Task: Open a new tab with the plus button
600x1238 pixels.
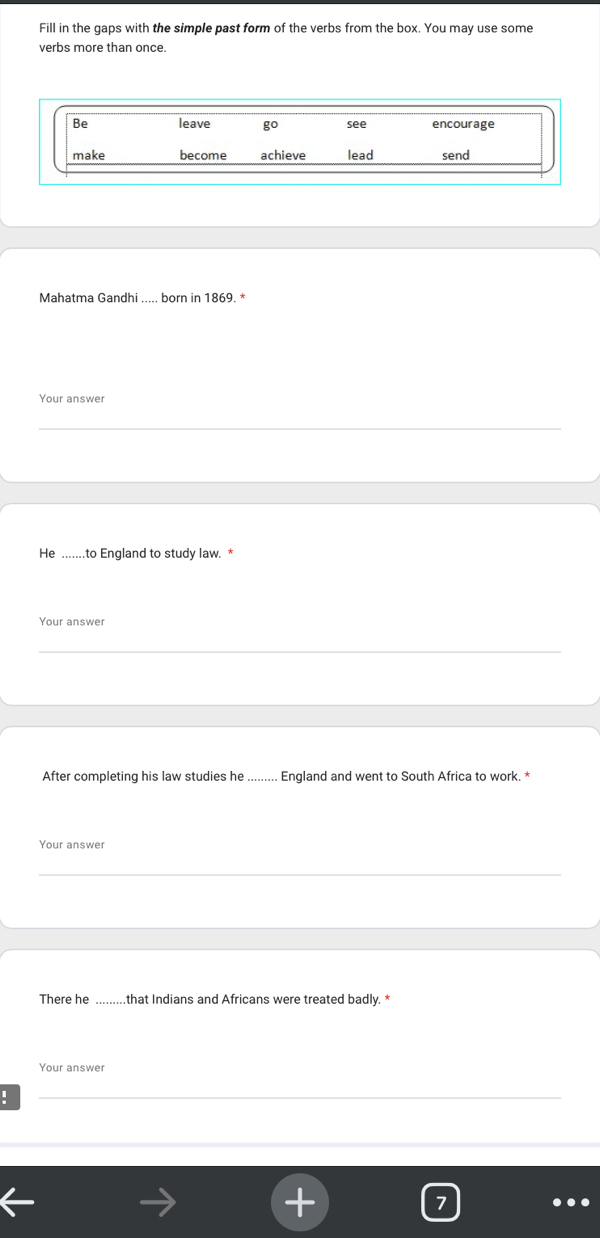Action: point(300,1202)
